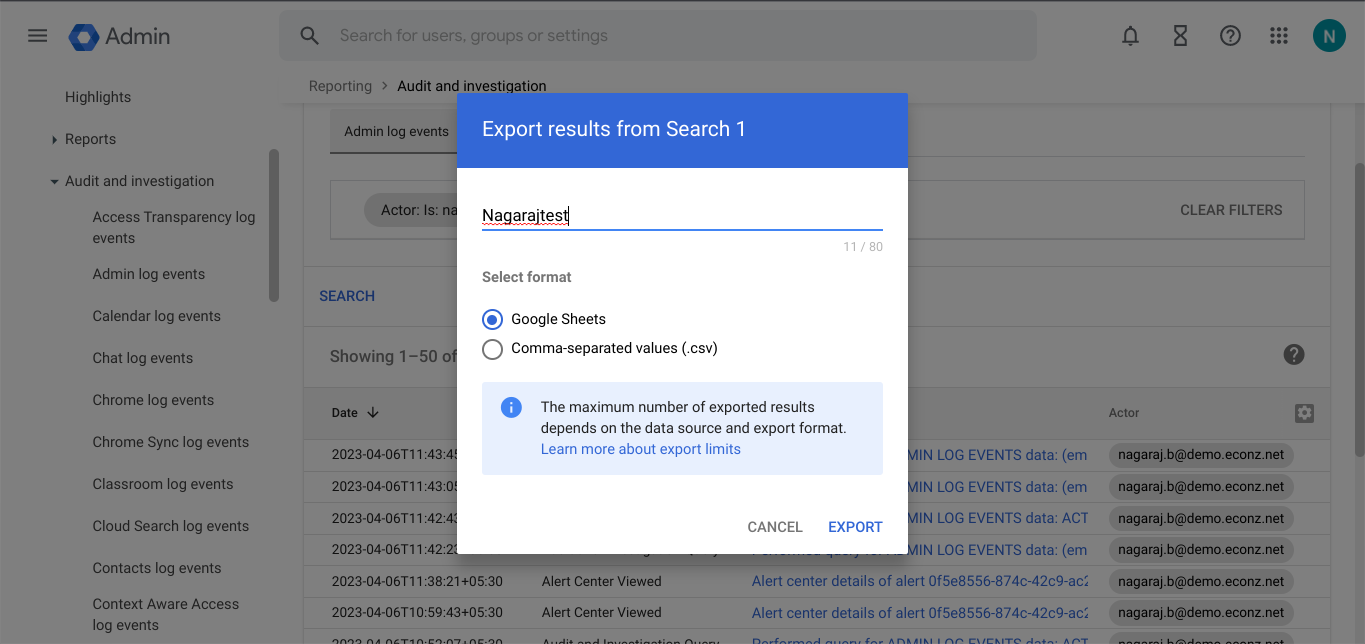This screenshot has height=644, width=1365.
Task: Open Chrome Sync log events
Action: click(x=171, y=442)
